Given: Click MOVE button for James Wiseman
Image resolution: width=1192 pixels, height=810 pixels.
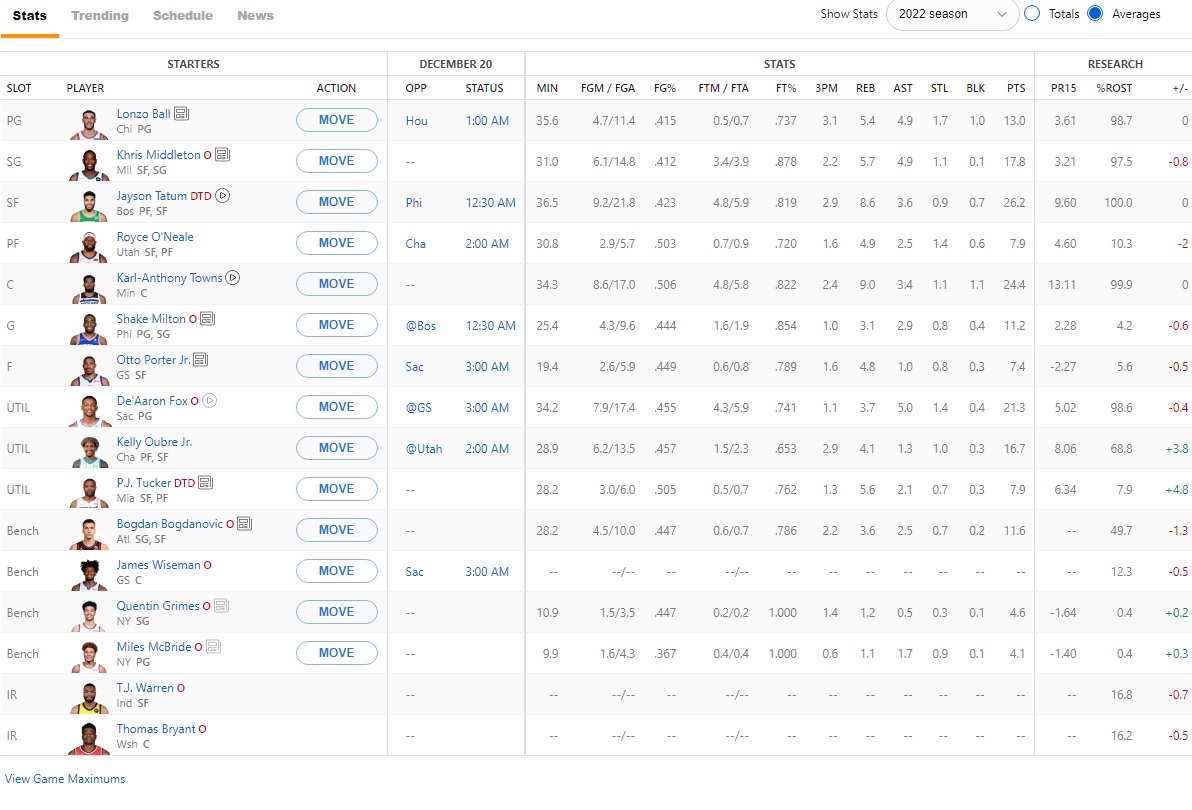Looking at the screenshot, I should [x=337, y=571].
